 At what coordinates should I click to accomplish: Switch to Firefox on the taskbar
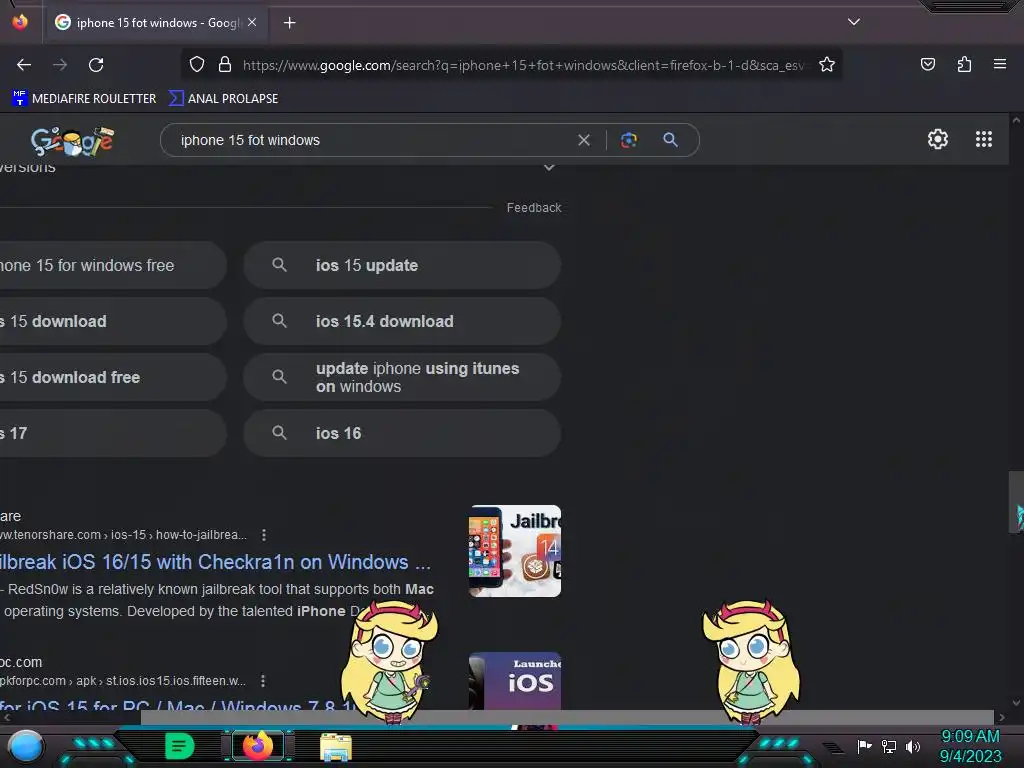coord(258,746)
